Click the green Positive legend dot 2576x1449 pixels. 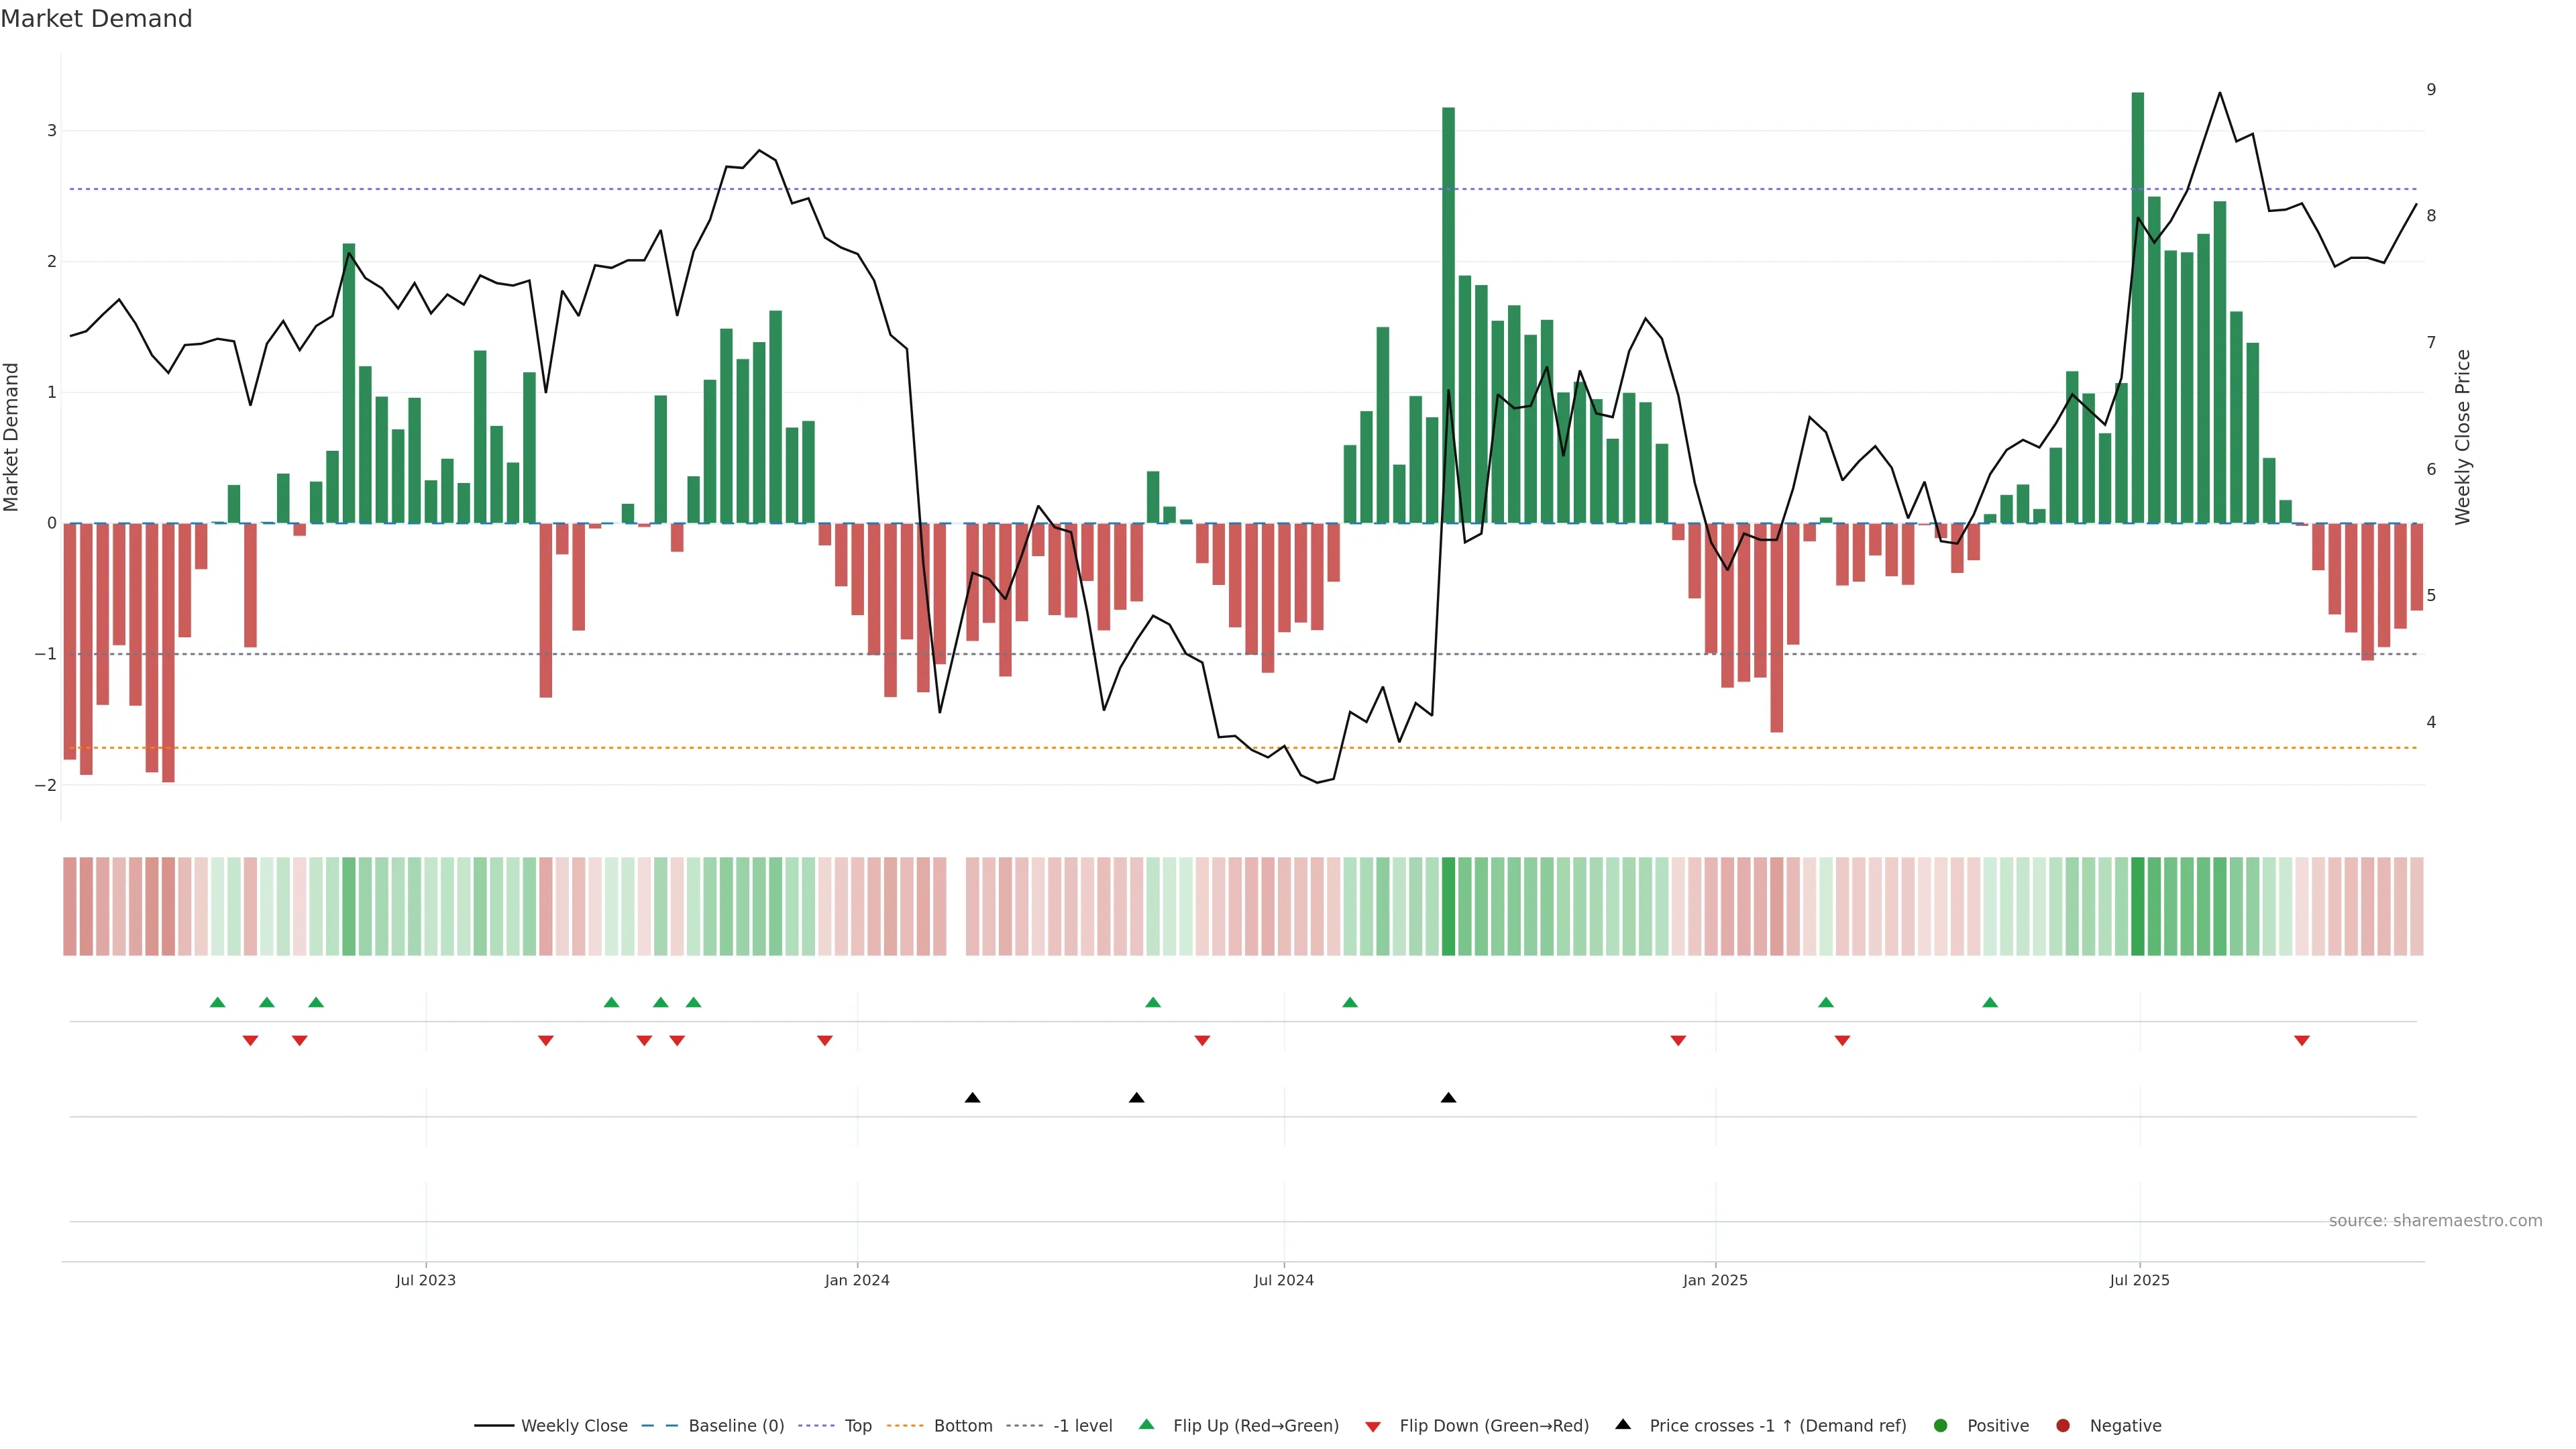click(1941, 1425)
